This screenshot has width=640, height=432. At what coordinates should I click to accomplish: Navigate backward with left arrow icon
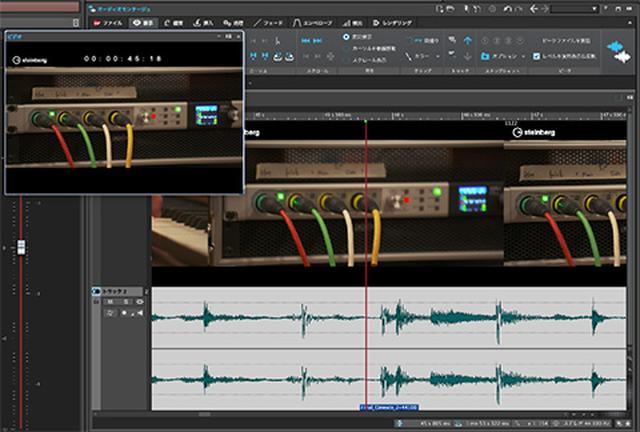(534, 9)
